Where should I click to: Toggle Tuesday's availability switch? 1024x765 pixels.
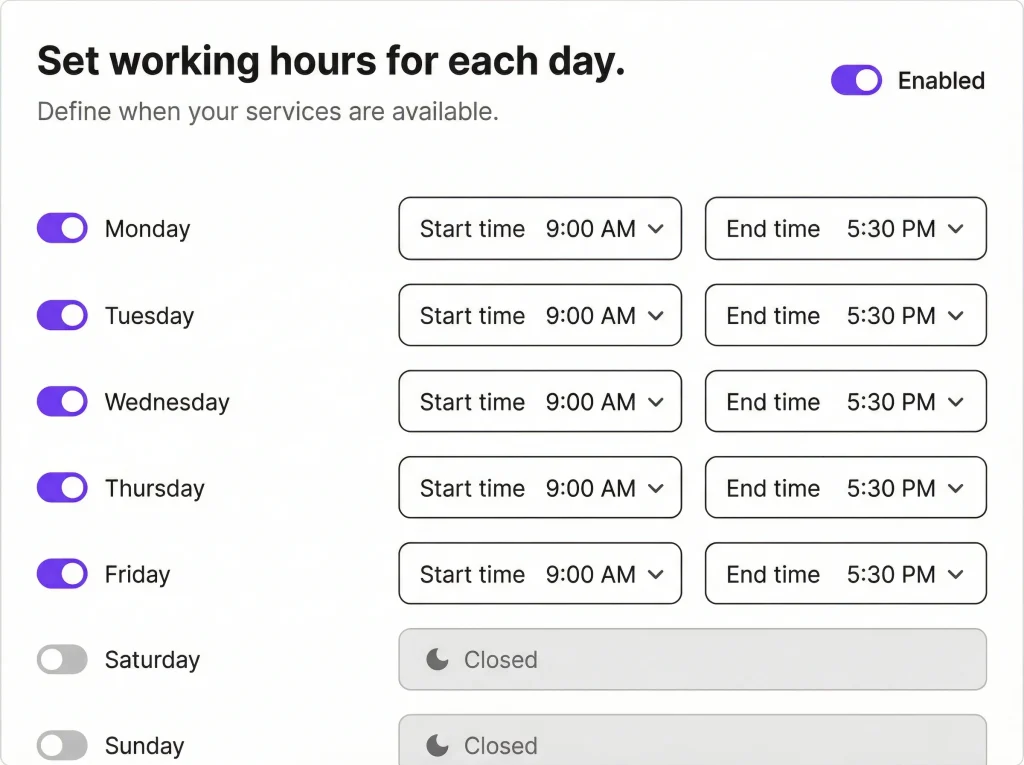61,315
